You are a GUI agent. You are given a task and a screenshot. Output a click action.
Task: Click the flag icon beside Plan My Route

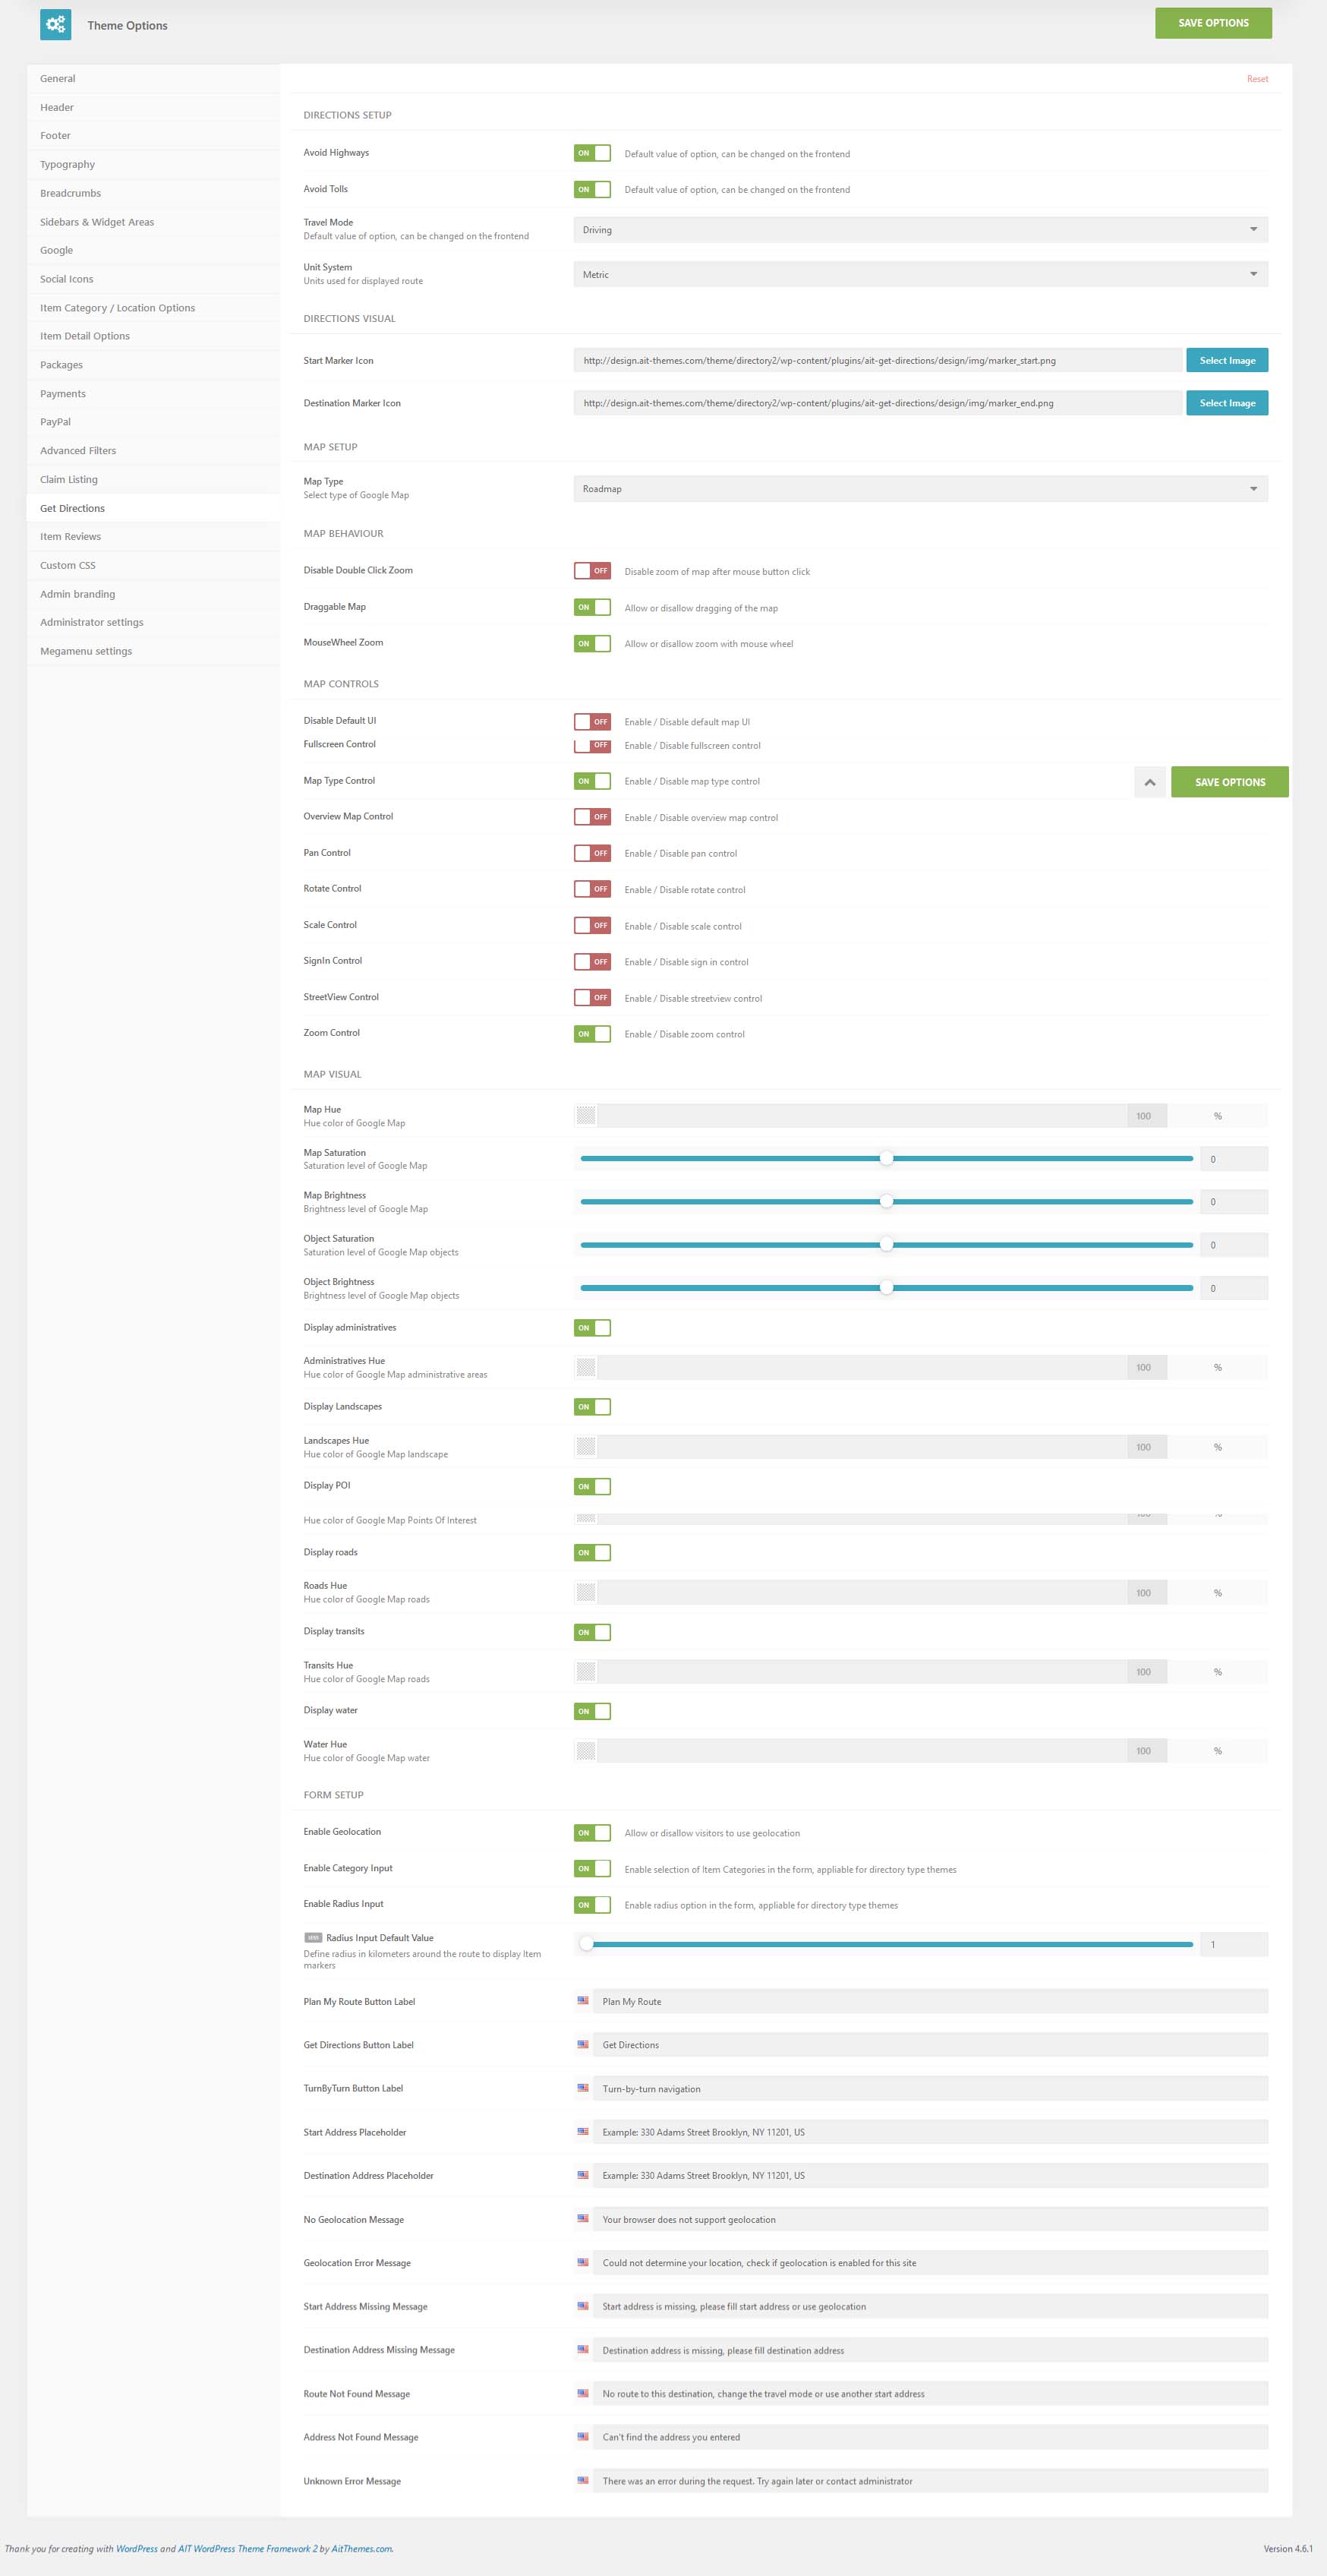583,2001
